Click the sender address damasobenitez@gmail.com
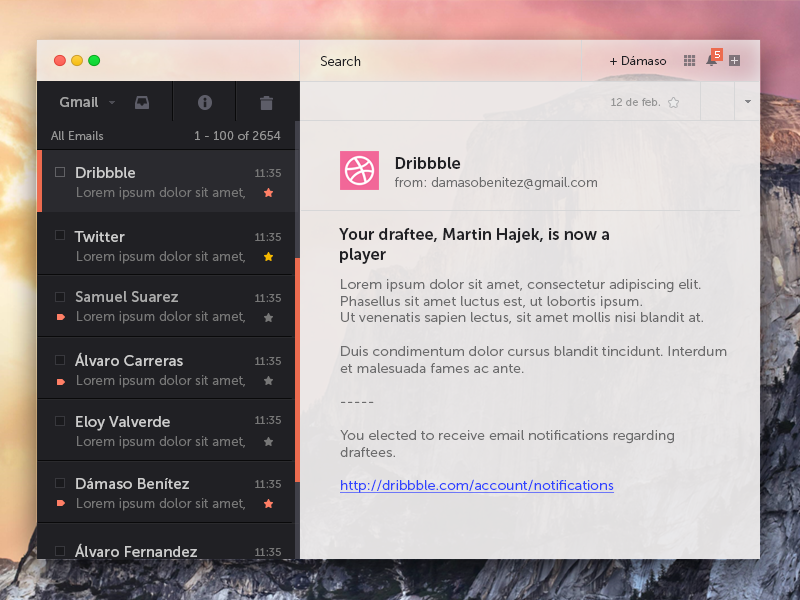Image resolution: width=800 pixels, height=600 pixels. coord(514,183)
